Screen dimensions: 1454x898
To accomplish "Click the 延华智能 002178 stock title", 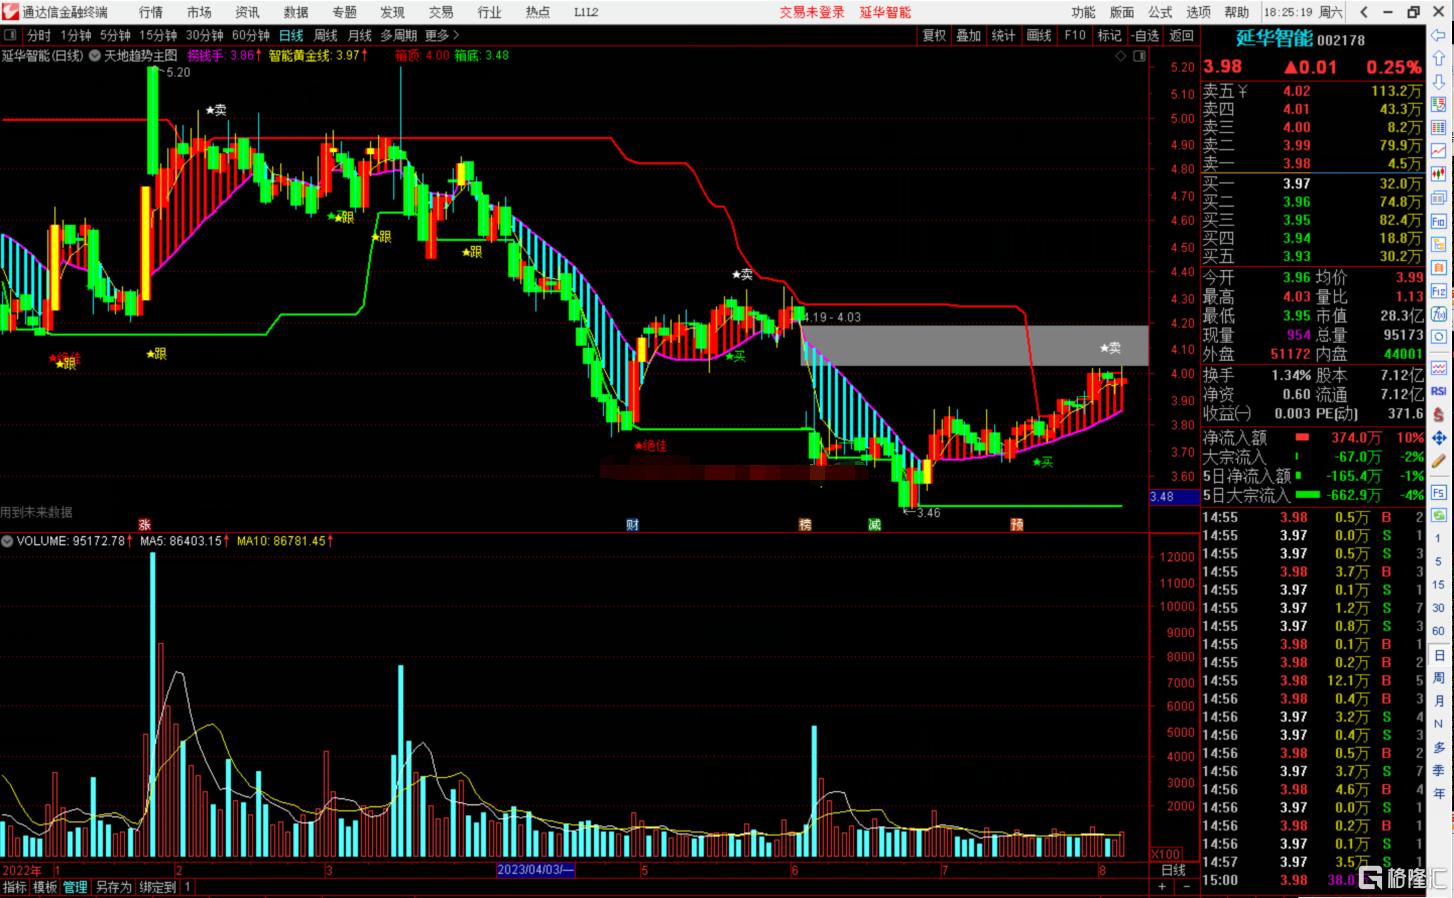I will (x=1300, y=40).
